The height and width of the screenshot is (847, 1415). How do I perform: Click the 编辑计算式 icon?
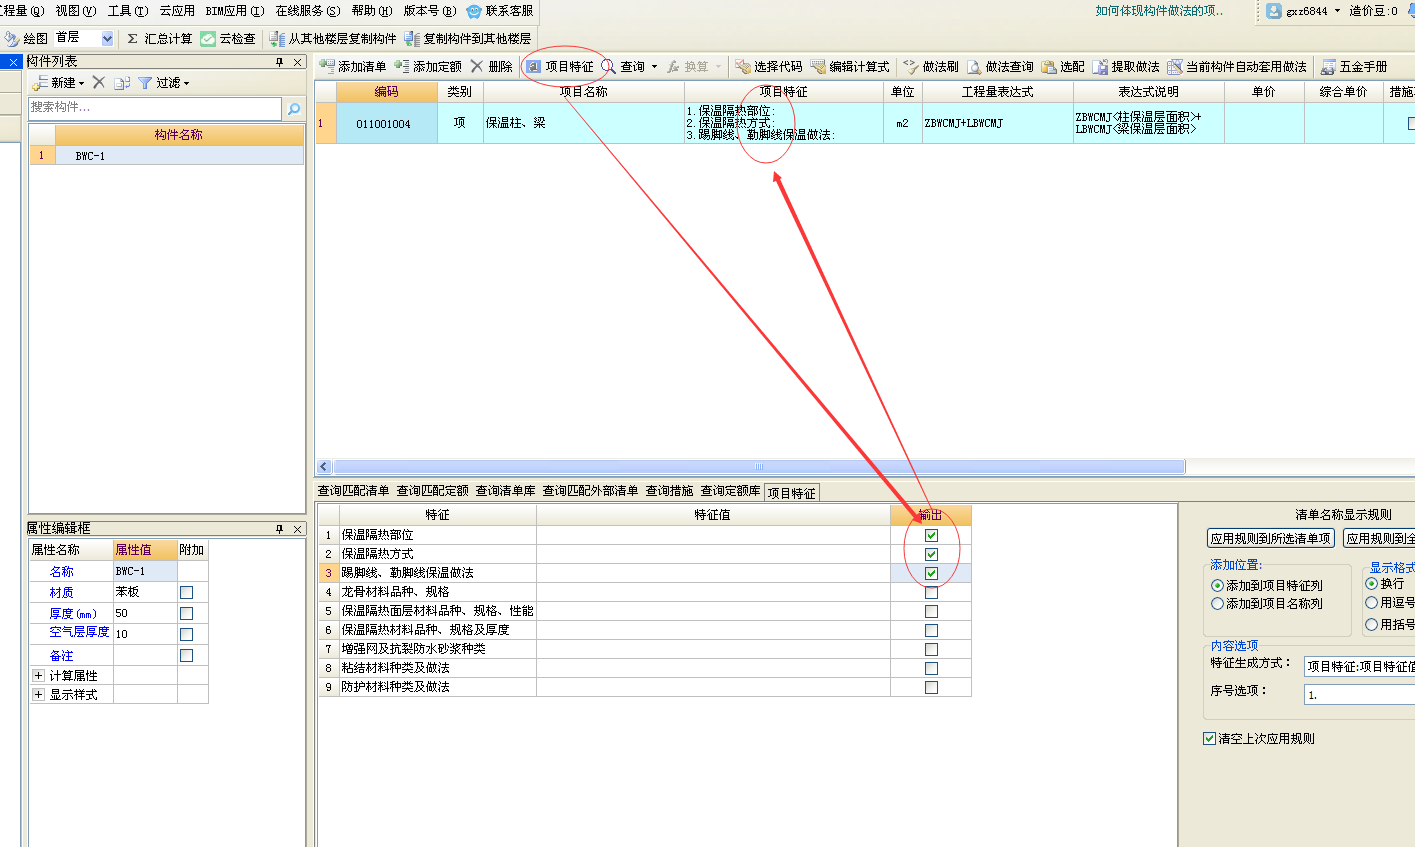pos(818,67)
